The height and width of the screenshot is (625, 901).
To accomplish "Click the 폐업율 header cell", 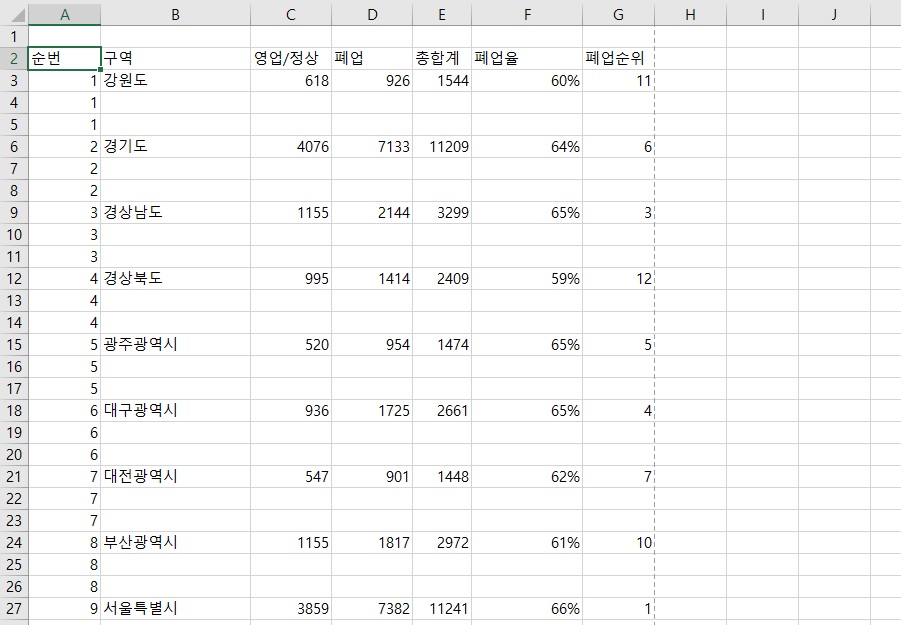I will 527,59.
